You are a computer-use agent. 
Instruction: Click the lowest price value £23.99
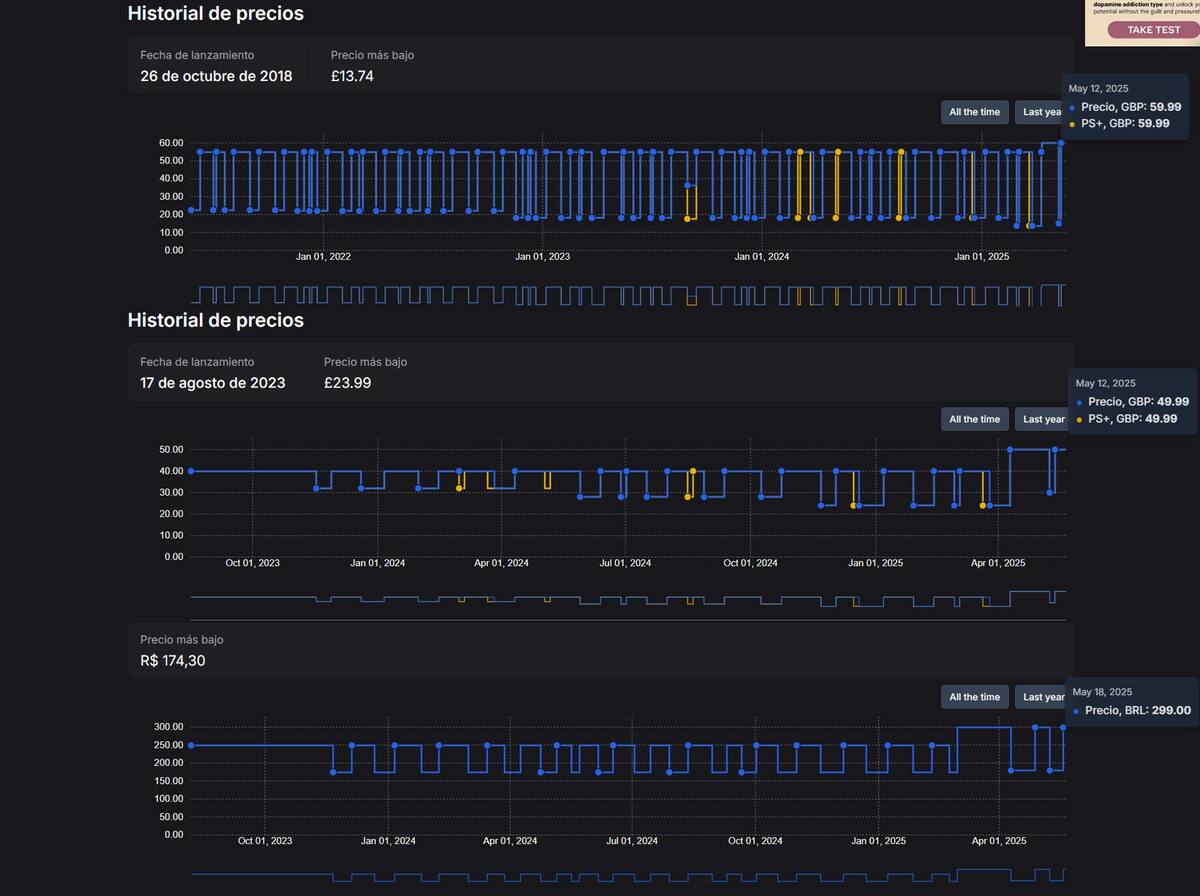[x=347, y=383]
